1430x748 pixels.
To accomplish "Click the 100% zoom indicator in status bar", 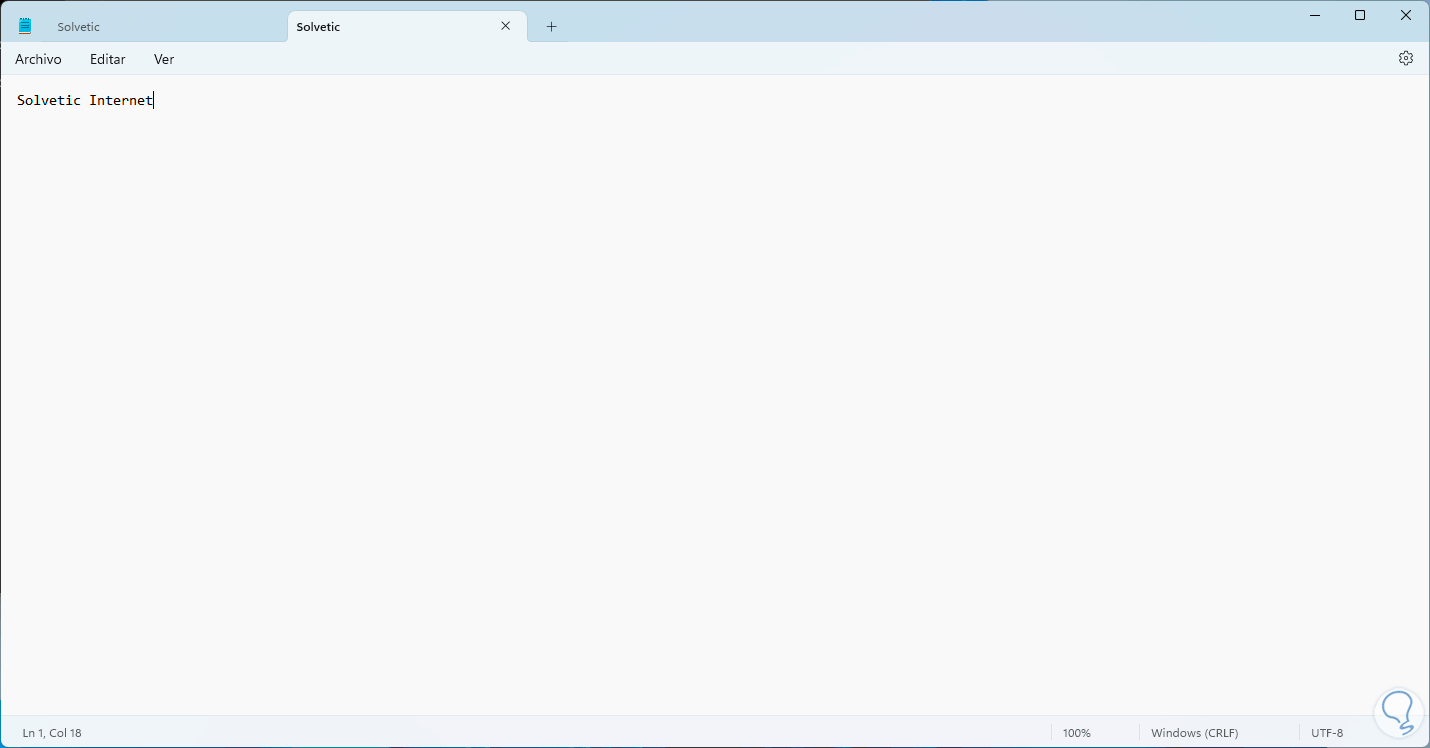I will (x=1076, y=732).
